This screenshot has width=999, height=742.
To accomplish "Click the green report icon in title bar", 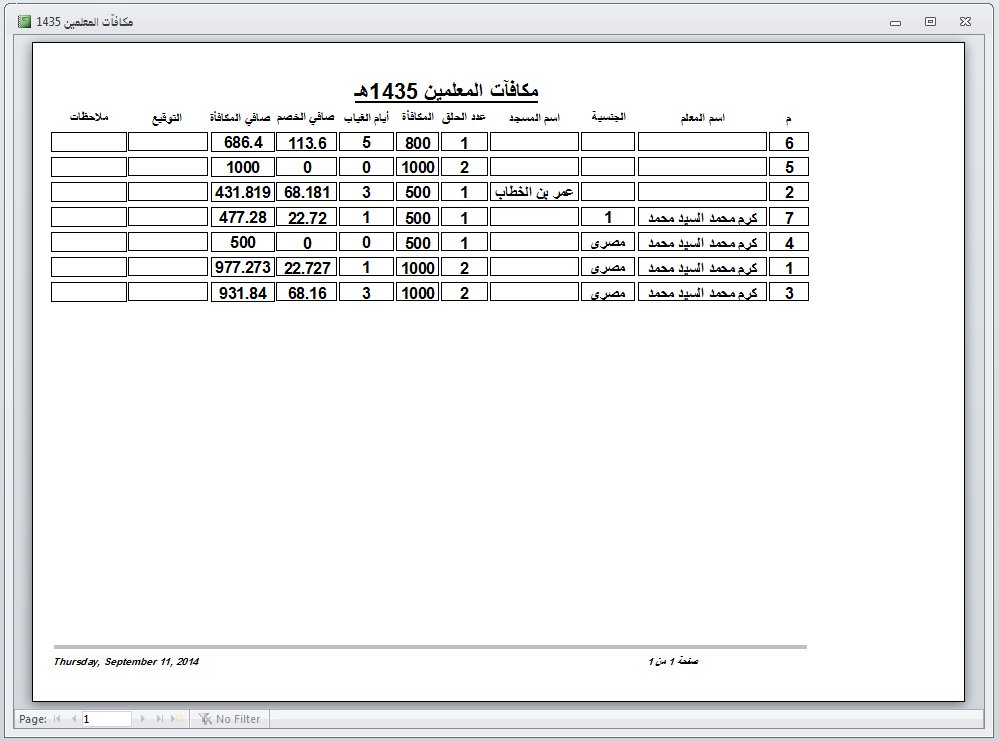I will click(24, 22).
